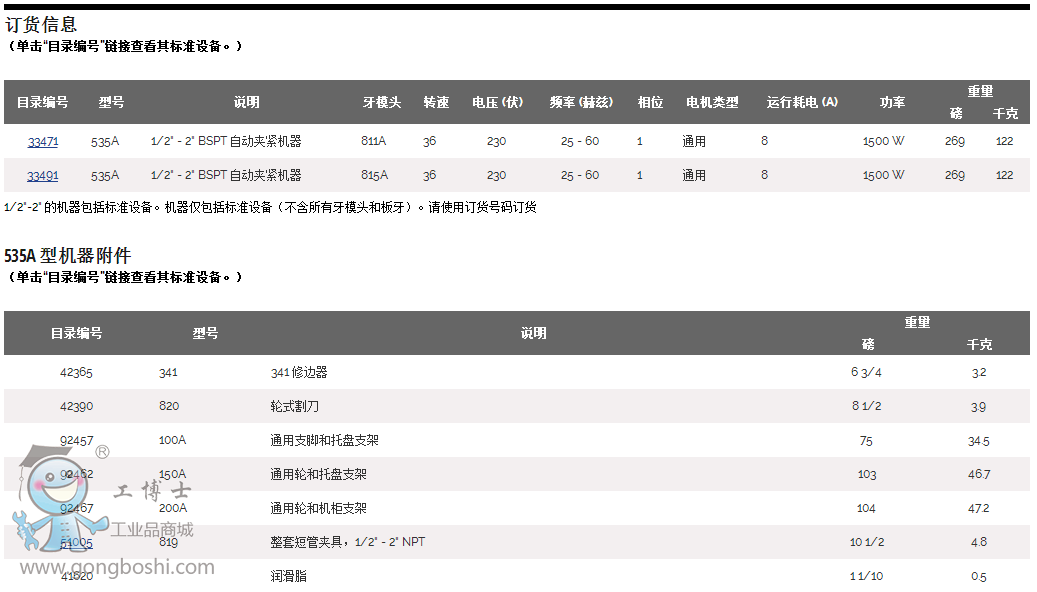
Task: Click the www.gongboshi.com watermark URL
Action: pyautogui.click(x=118, y=568)
